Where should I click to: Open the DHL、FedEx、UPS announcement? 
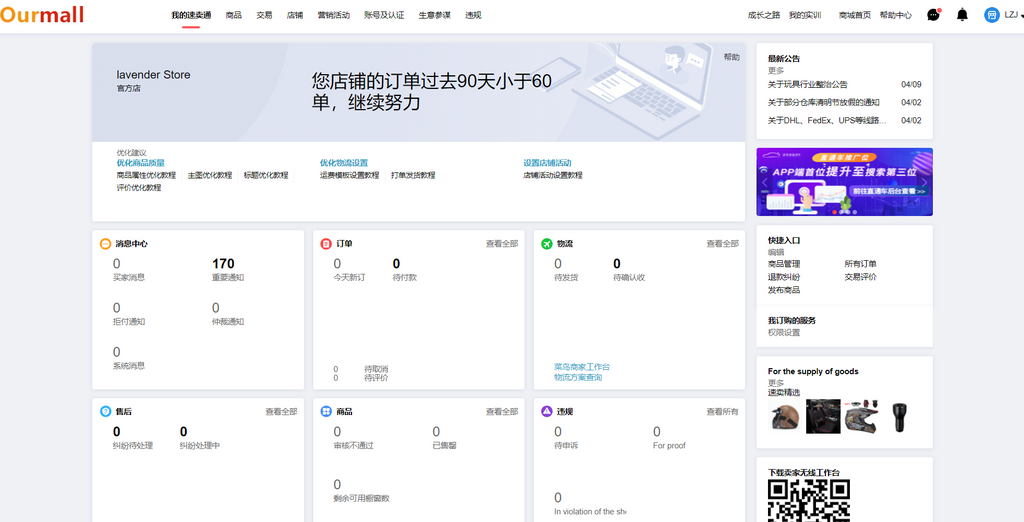point(827,120)
